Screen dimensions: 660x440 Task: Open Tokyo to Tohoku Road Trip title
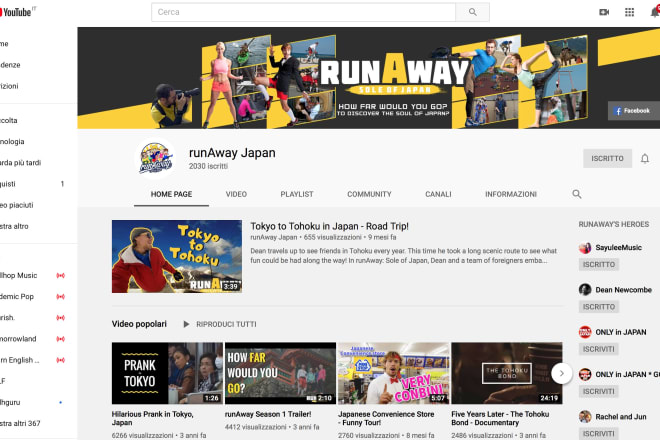[x=329, y=226]
